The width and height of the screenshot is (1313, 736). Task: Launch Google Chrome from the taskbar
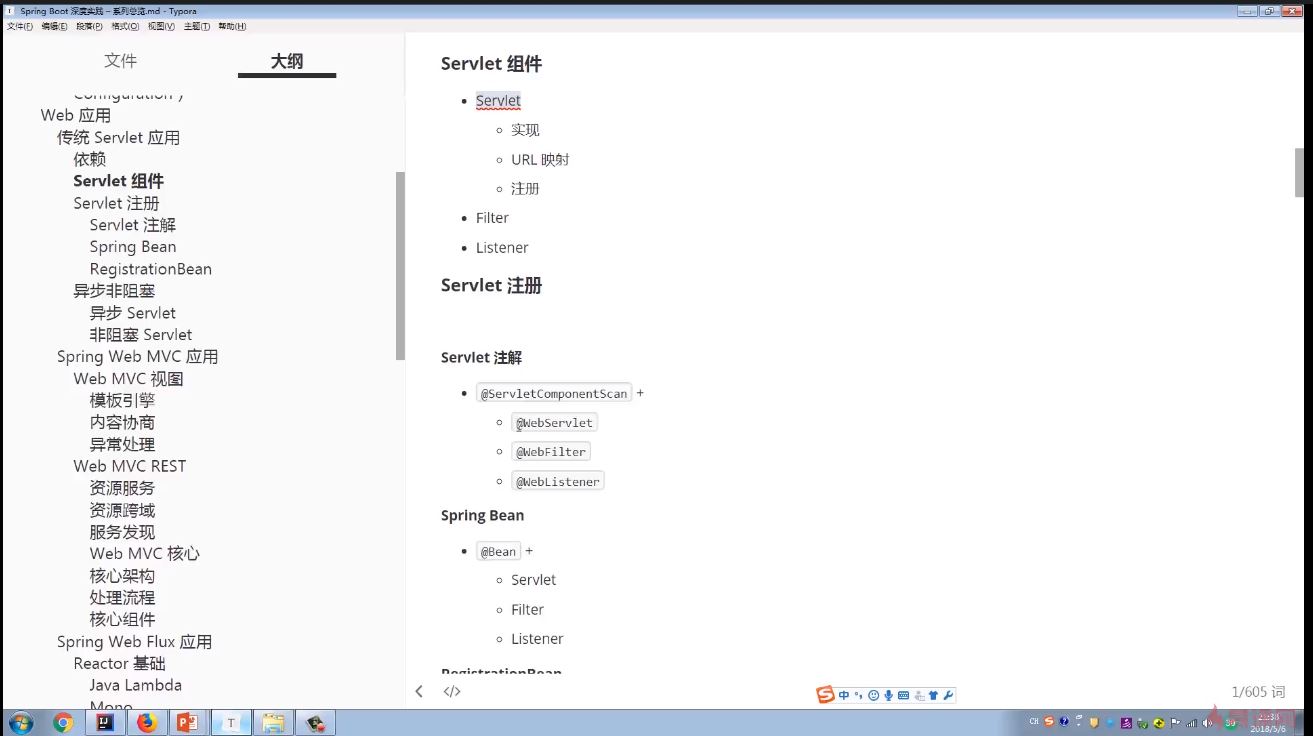63,722
